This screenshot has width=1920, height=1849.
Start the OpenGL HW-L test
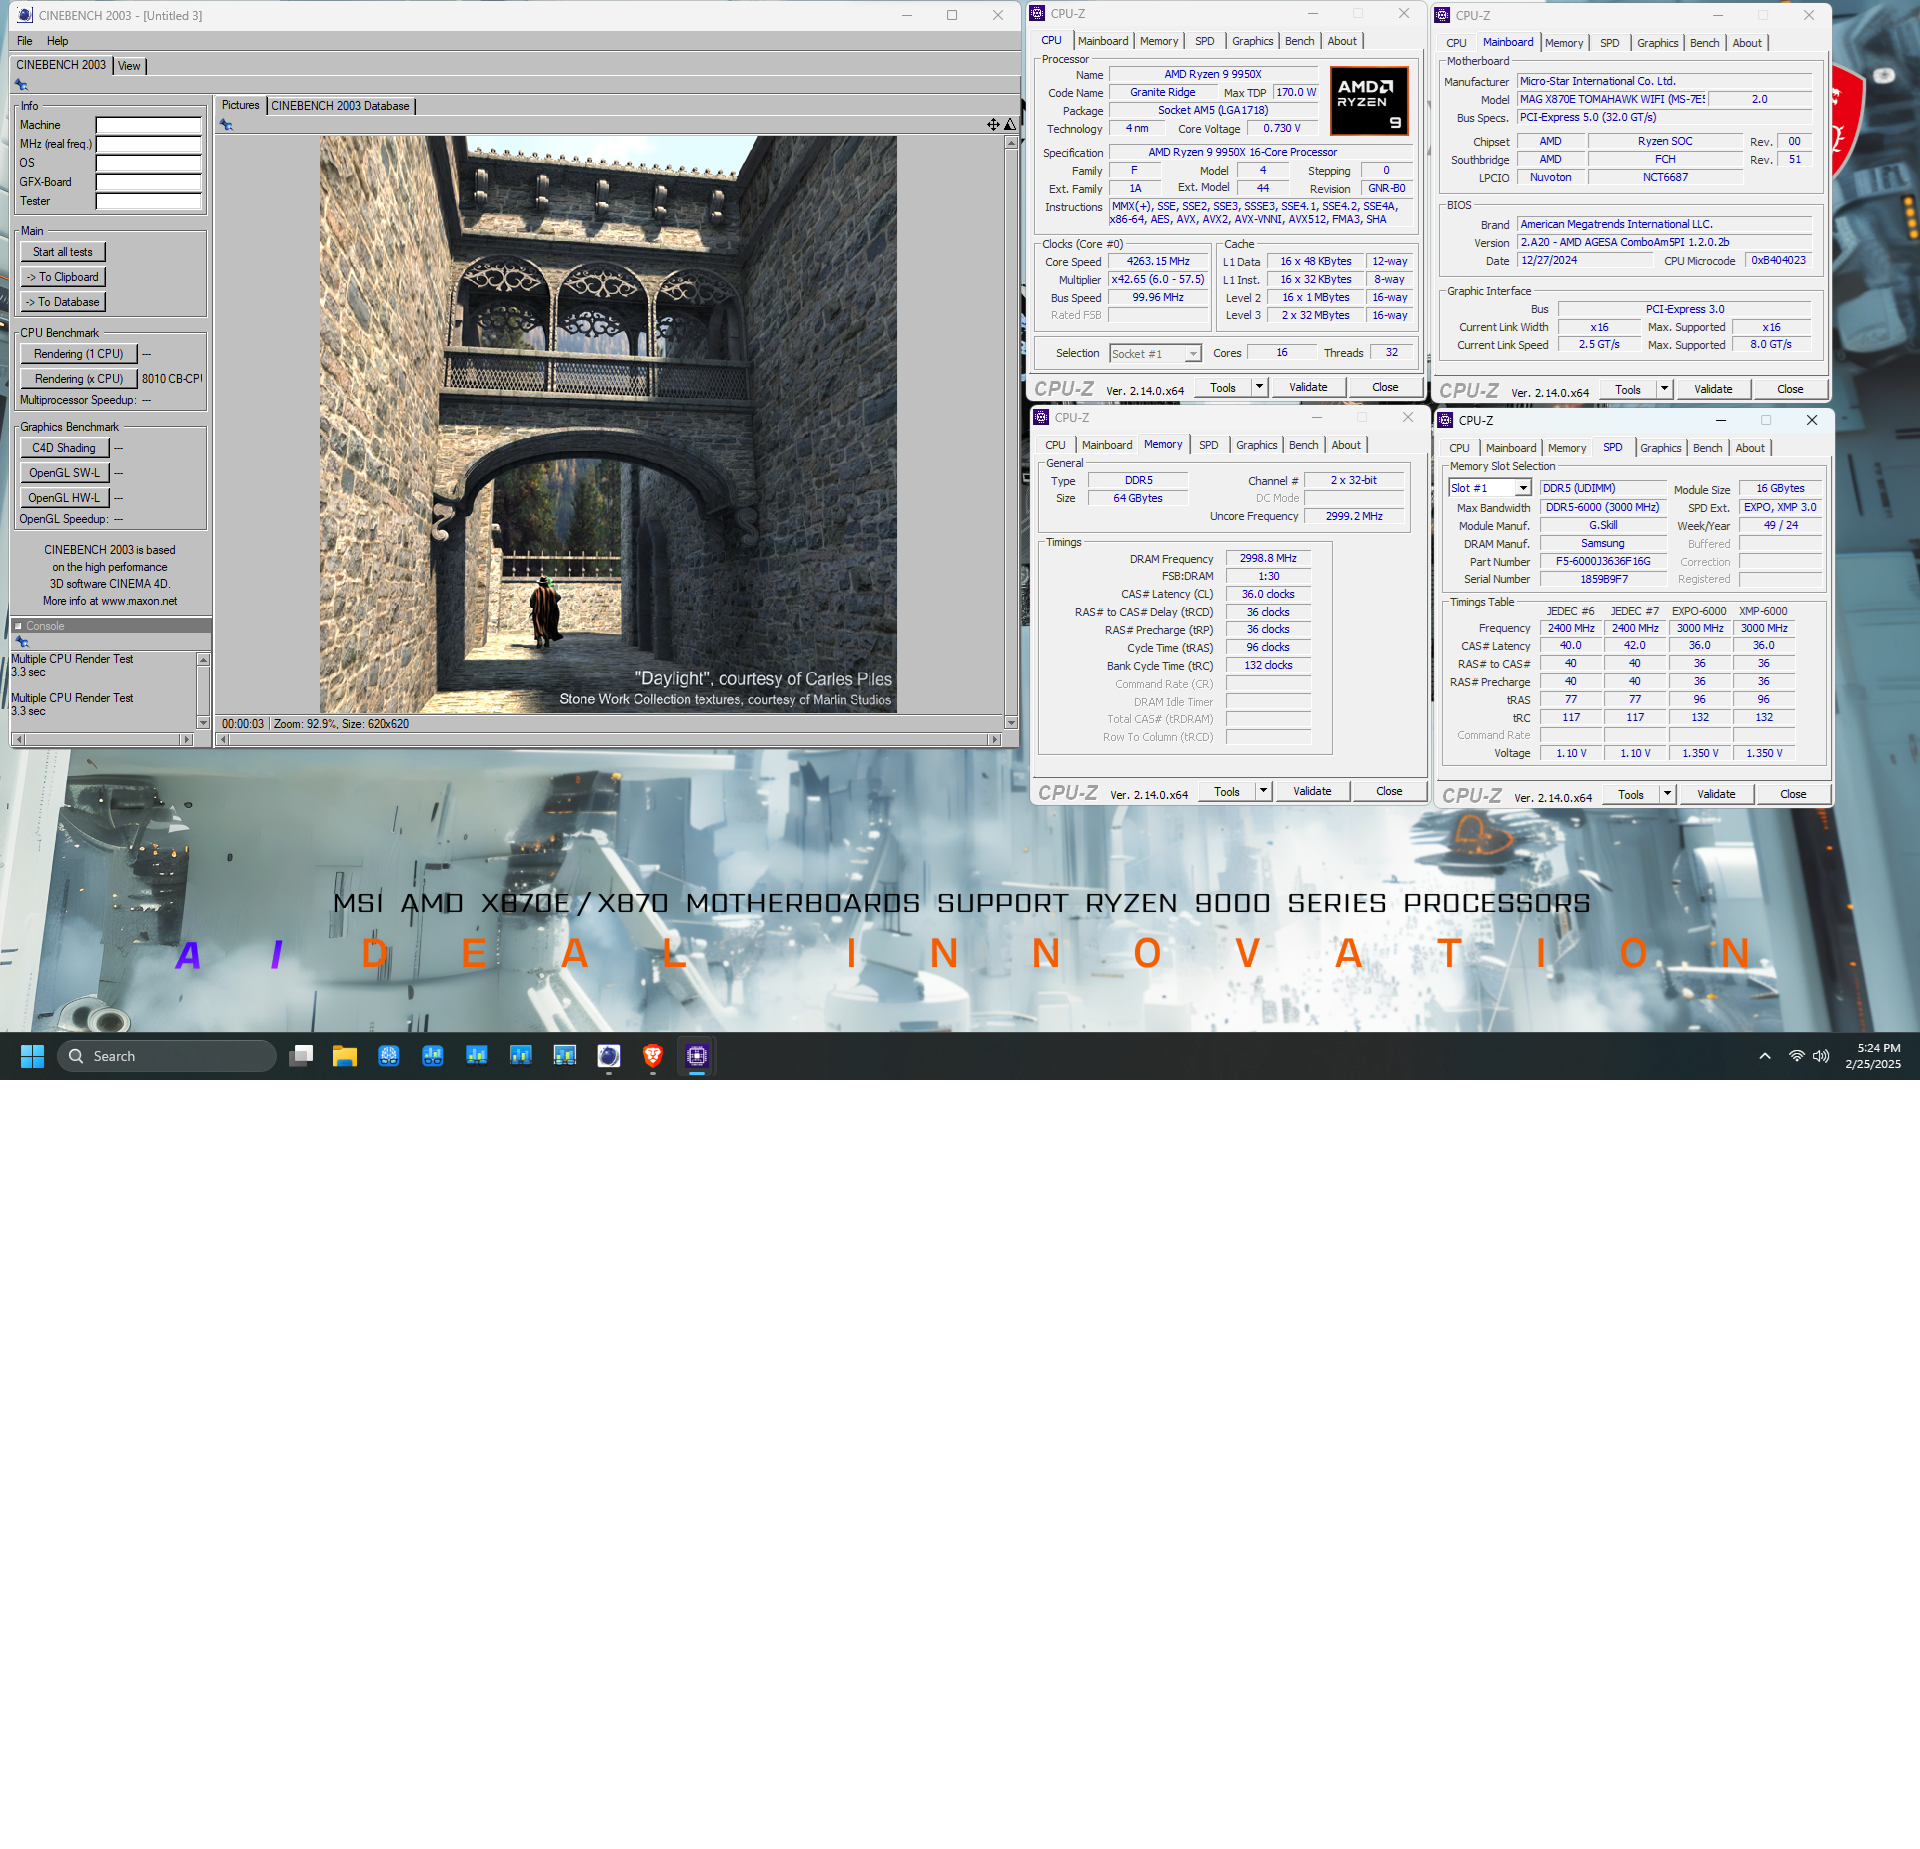point(64,498)
